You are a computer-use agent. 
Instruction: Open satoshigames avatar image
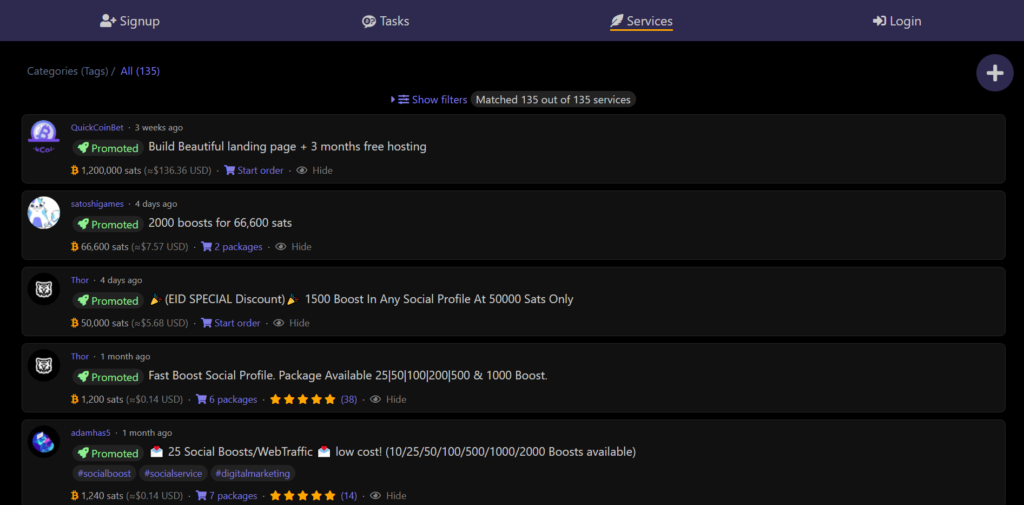[x=44, y=212]
